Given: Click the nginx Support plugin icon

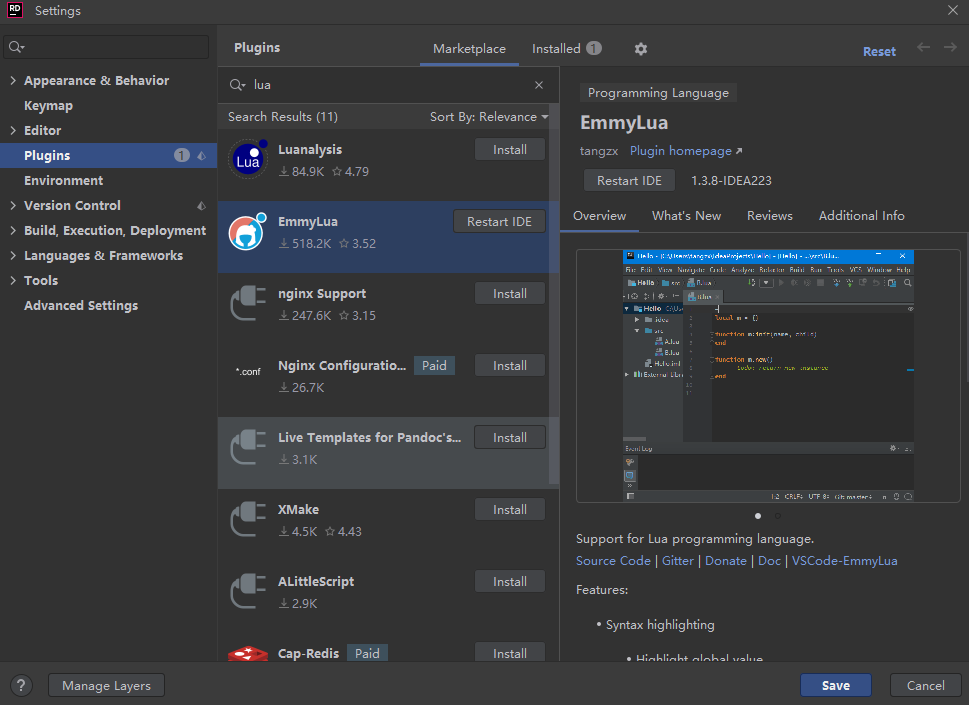Looking at the screenshot, I should [x=248, y=304].
